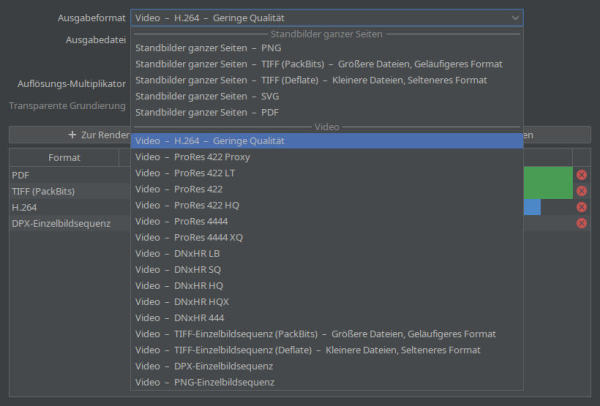Sort by the Format column header

[64, 158]
